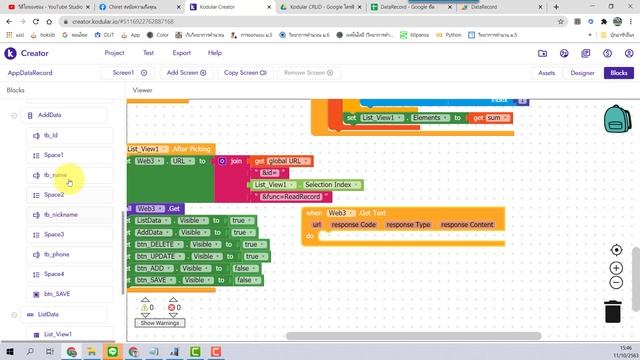
Task: Collapse the ListData component tree
Action: pos(14,315)
